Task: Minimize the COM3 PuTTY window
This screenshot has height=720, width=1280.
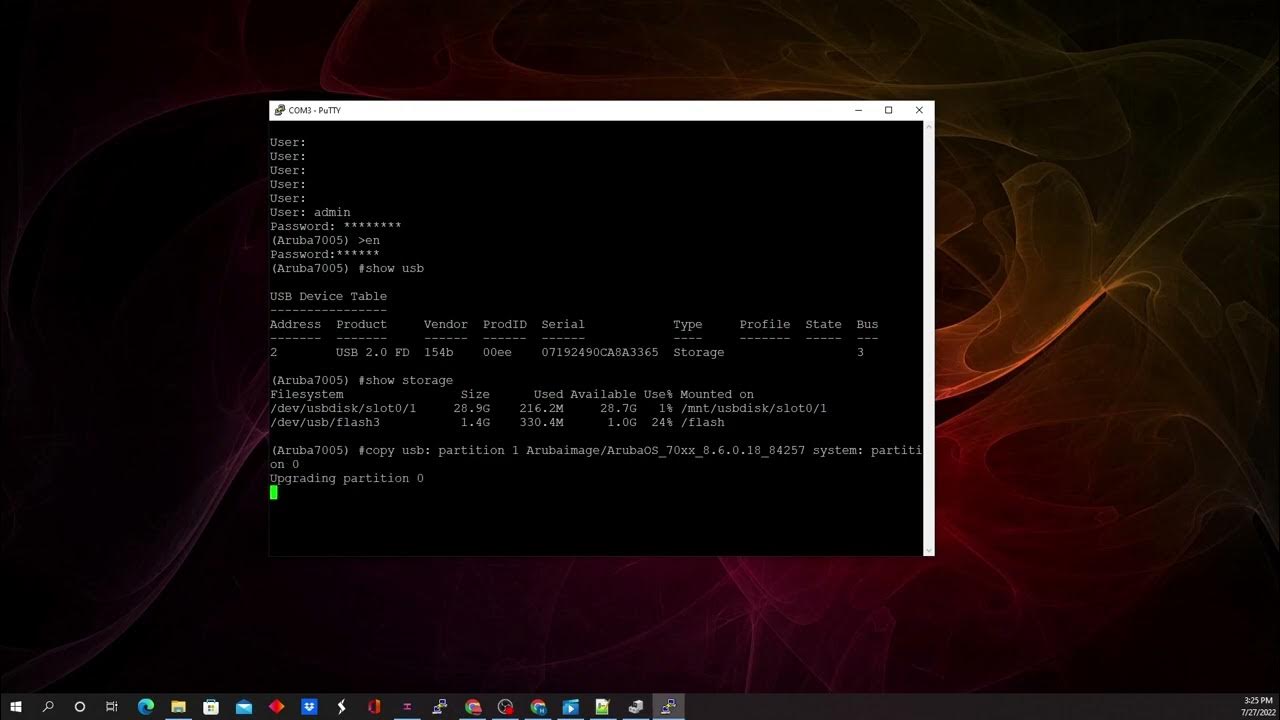Action: pyautogui.click(x=858, y=110)
